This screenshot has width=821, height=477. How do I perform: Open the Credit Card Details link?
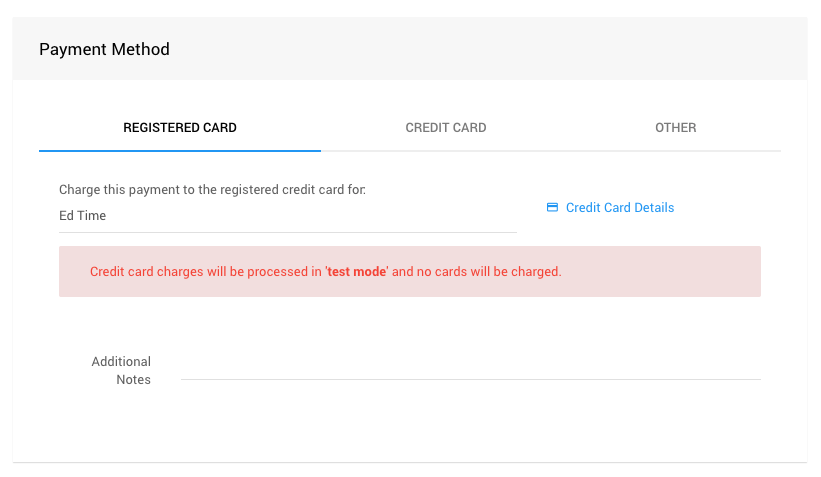619,208
